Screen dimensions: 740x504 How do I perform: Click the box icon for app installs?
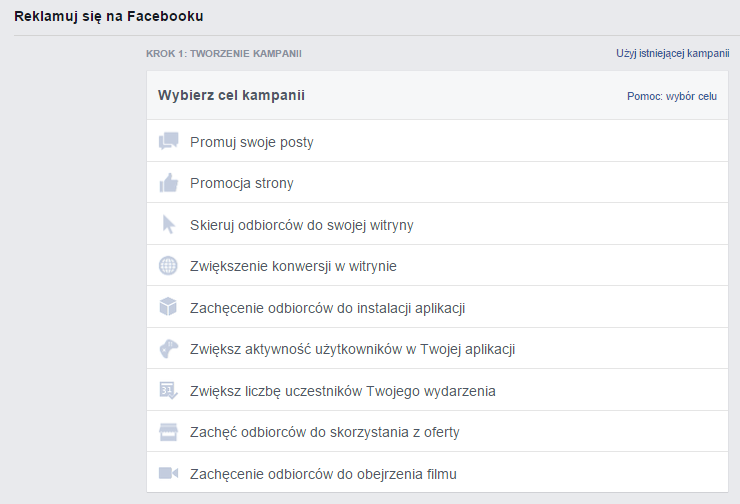[x=168, y=307]
